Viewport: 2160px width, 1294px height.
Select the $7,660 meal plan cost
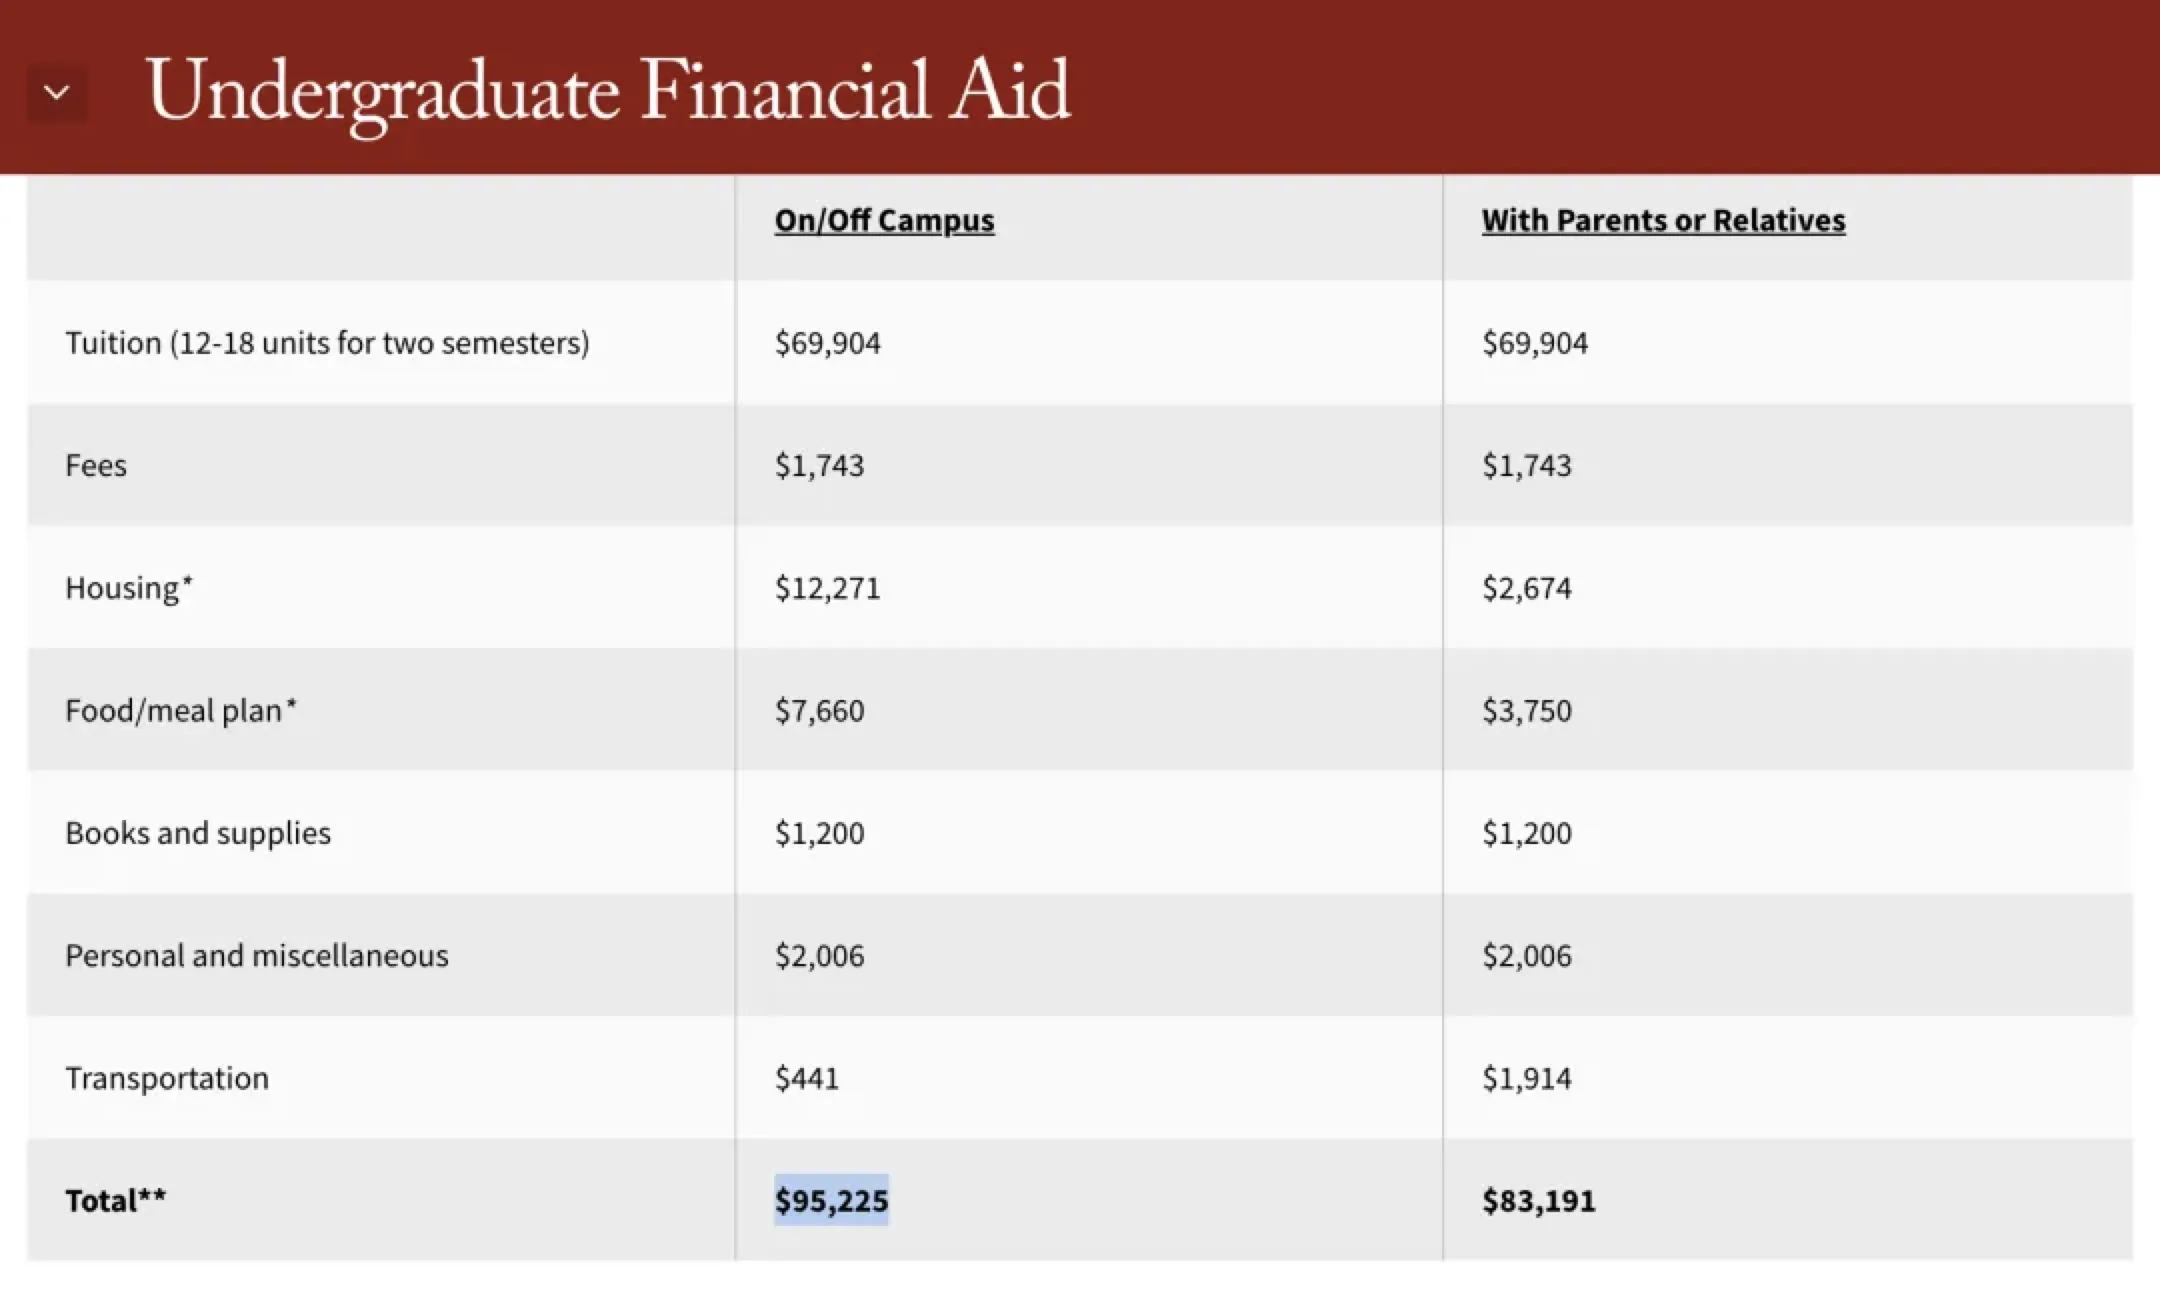pyautogui.click(x=819, y=711)
